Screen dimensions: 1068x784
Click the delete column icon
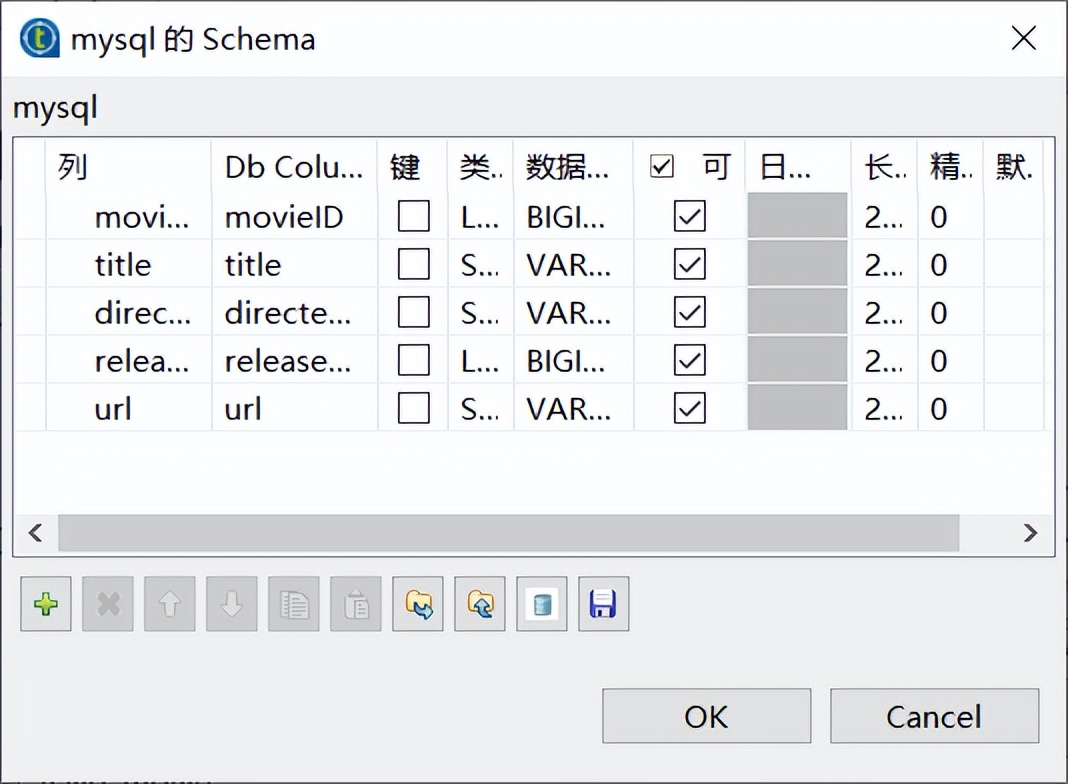pos(107,604)
